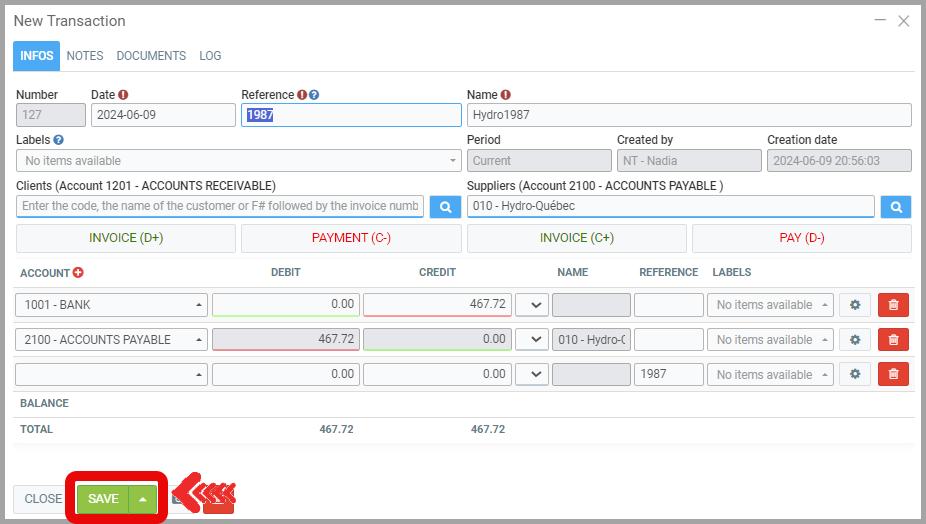Click the green SAVE button
The width and height of the screenshot is (926, 524).
tap(103, 499)
